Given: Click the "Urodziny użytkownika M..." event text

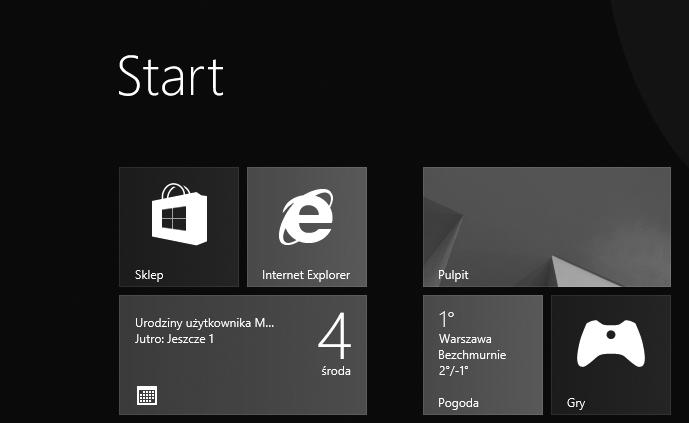Looking at the screenshot, I should click(x=204, y=323).
